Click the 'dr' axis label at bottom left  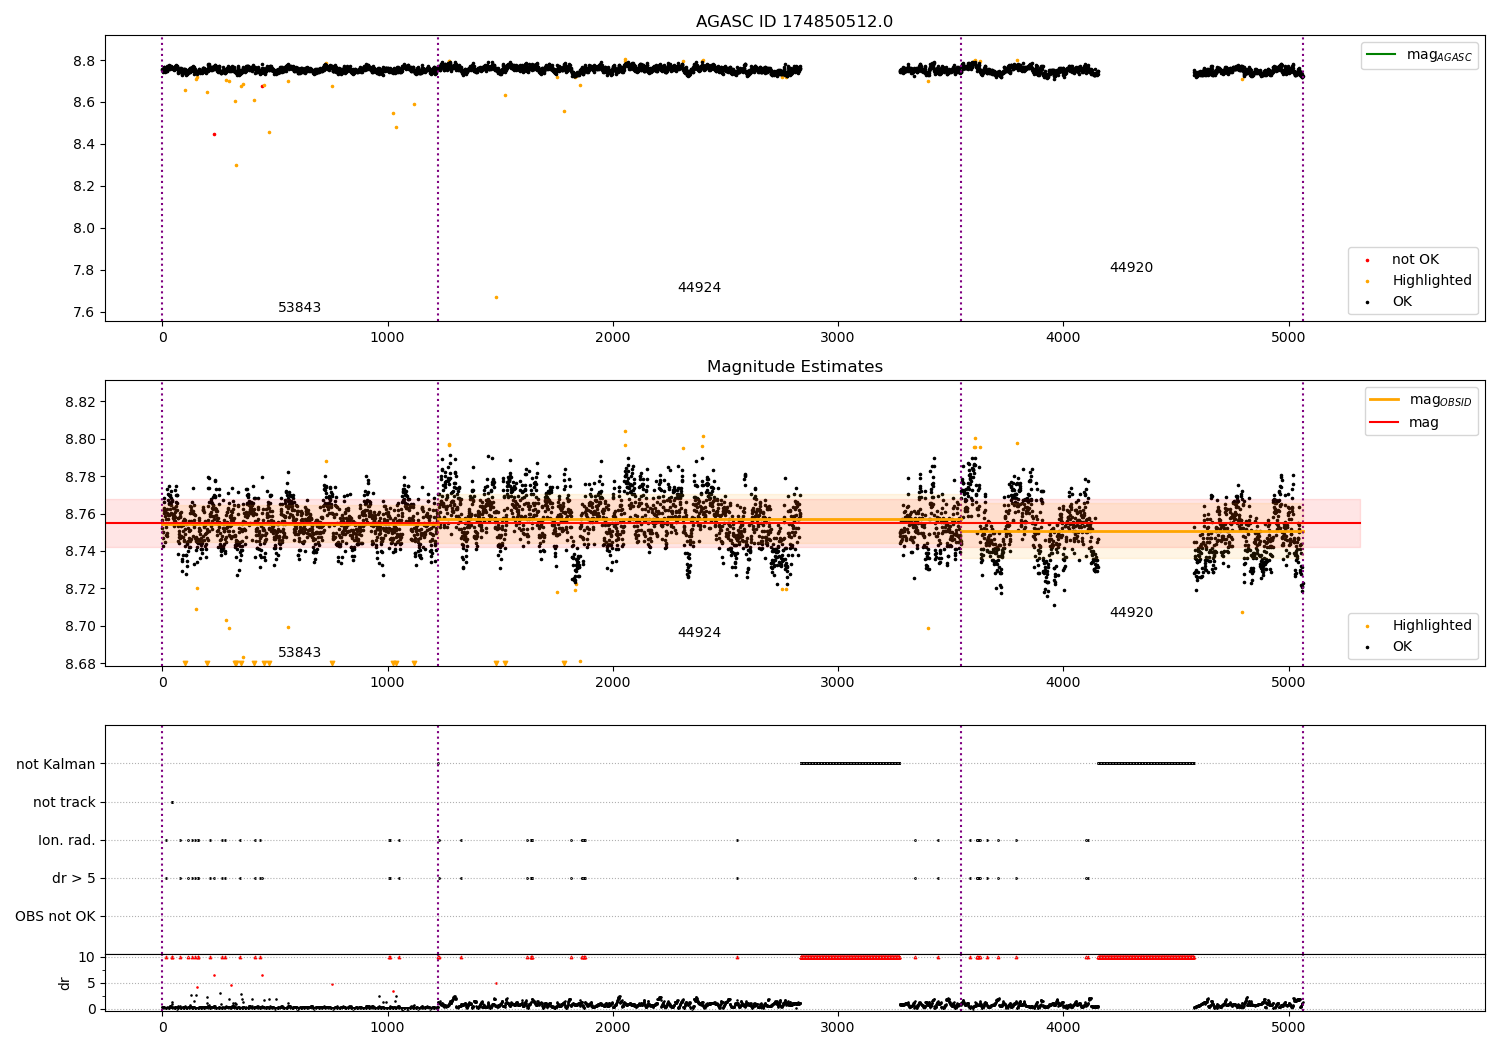coord(65,984)
